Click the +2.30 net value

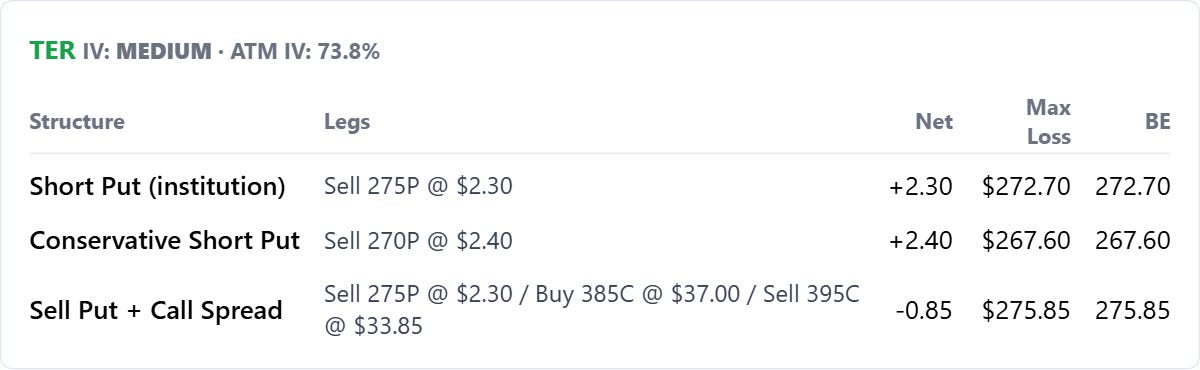921,187
